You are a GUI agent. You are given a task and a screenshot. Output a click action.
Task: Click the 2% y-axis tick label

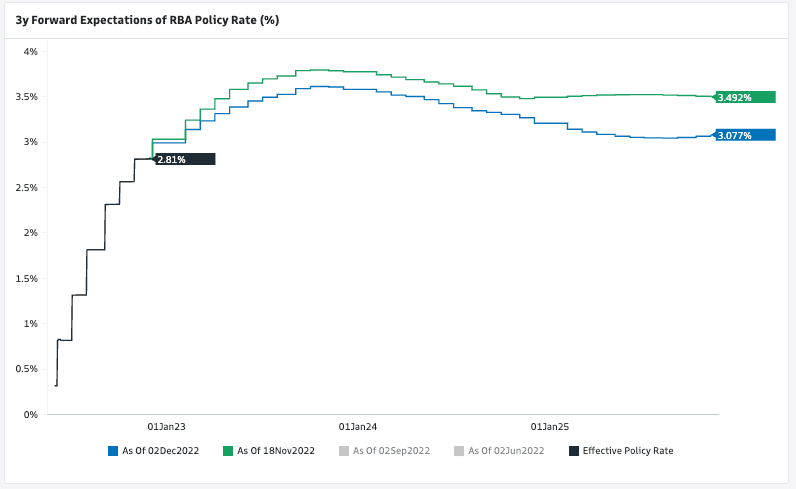[30, 233]
